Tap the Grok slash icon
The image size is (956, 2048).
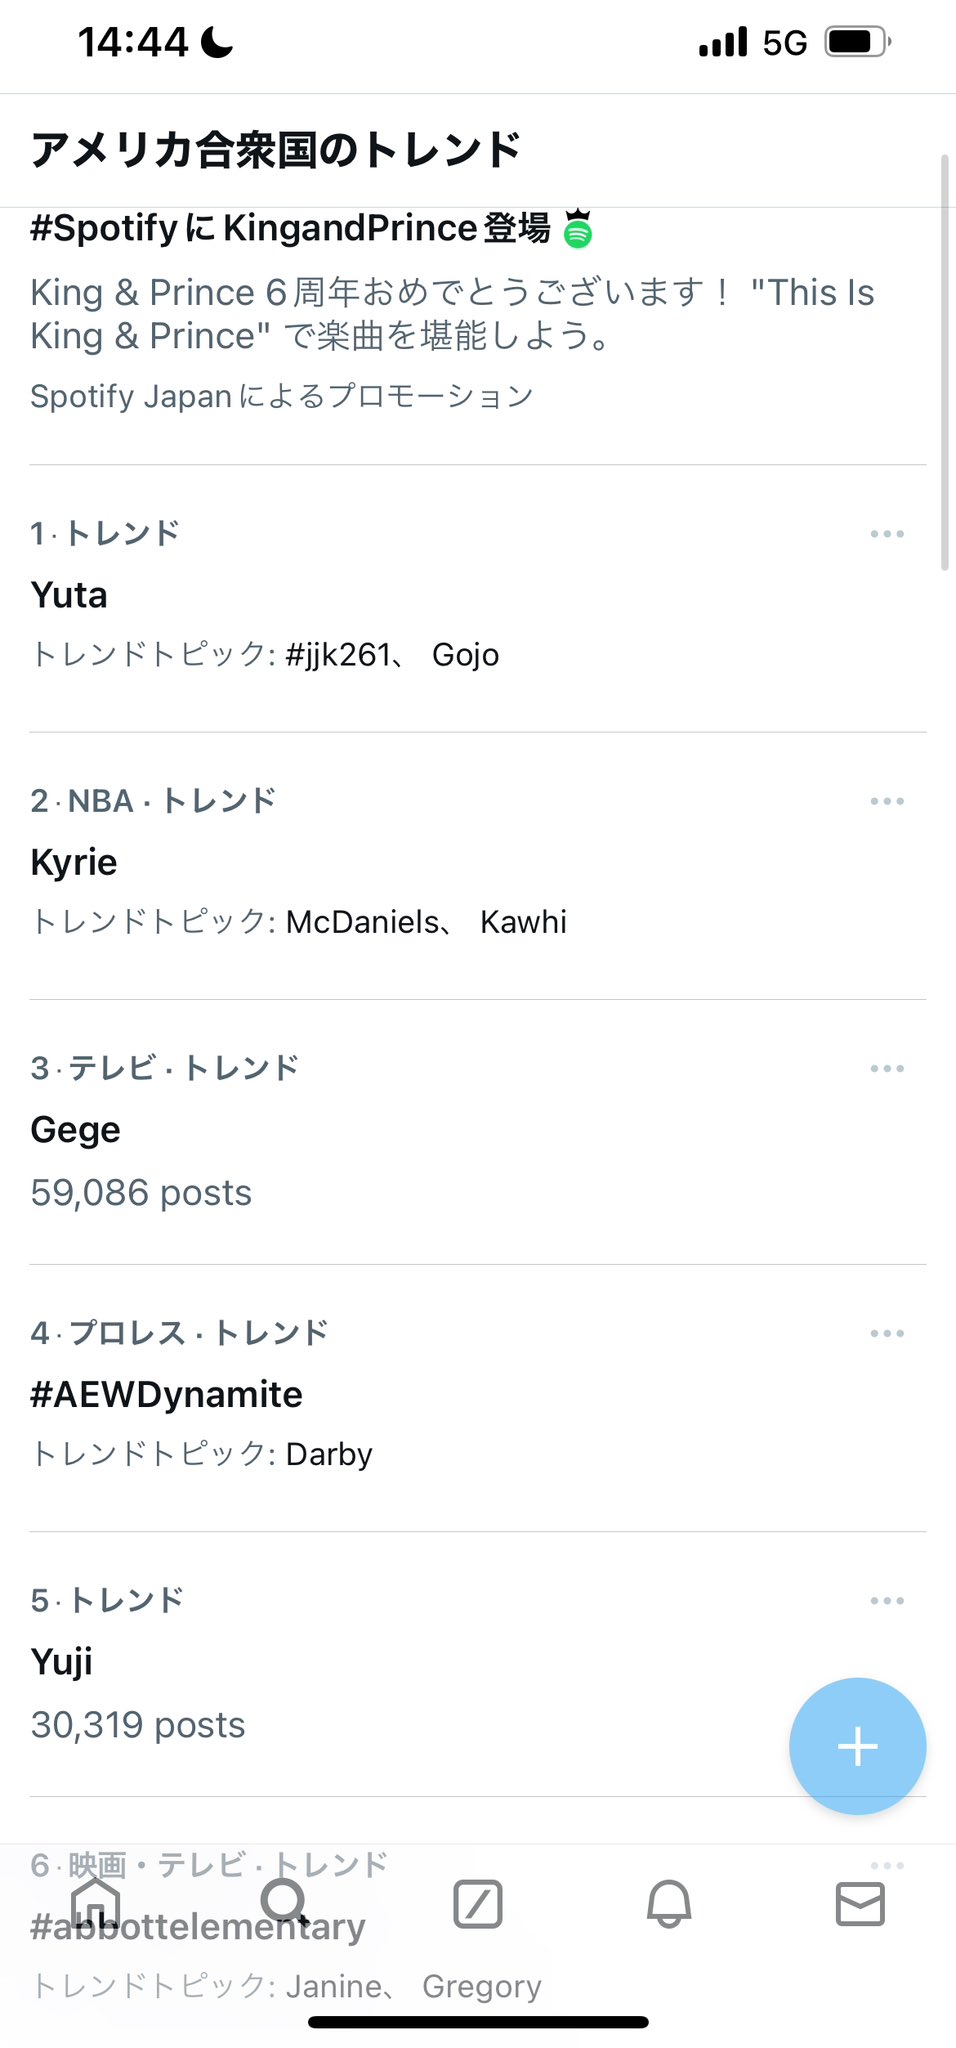pos(478,1903)
